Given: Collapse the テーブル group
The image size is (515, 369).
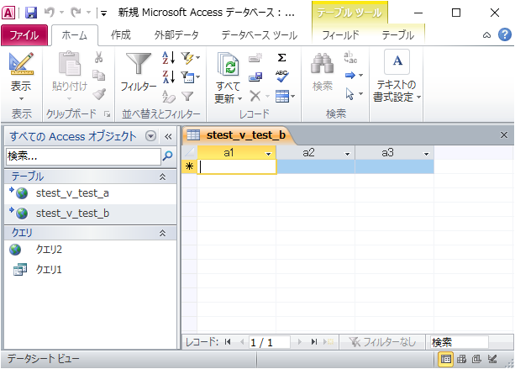Looking at the screenshot, I should 162,177.
